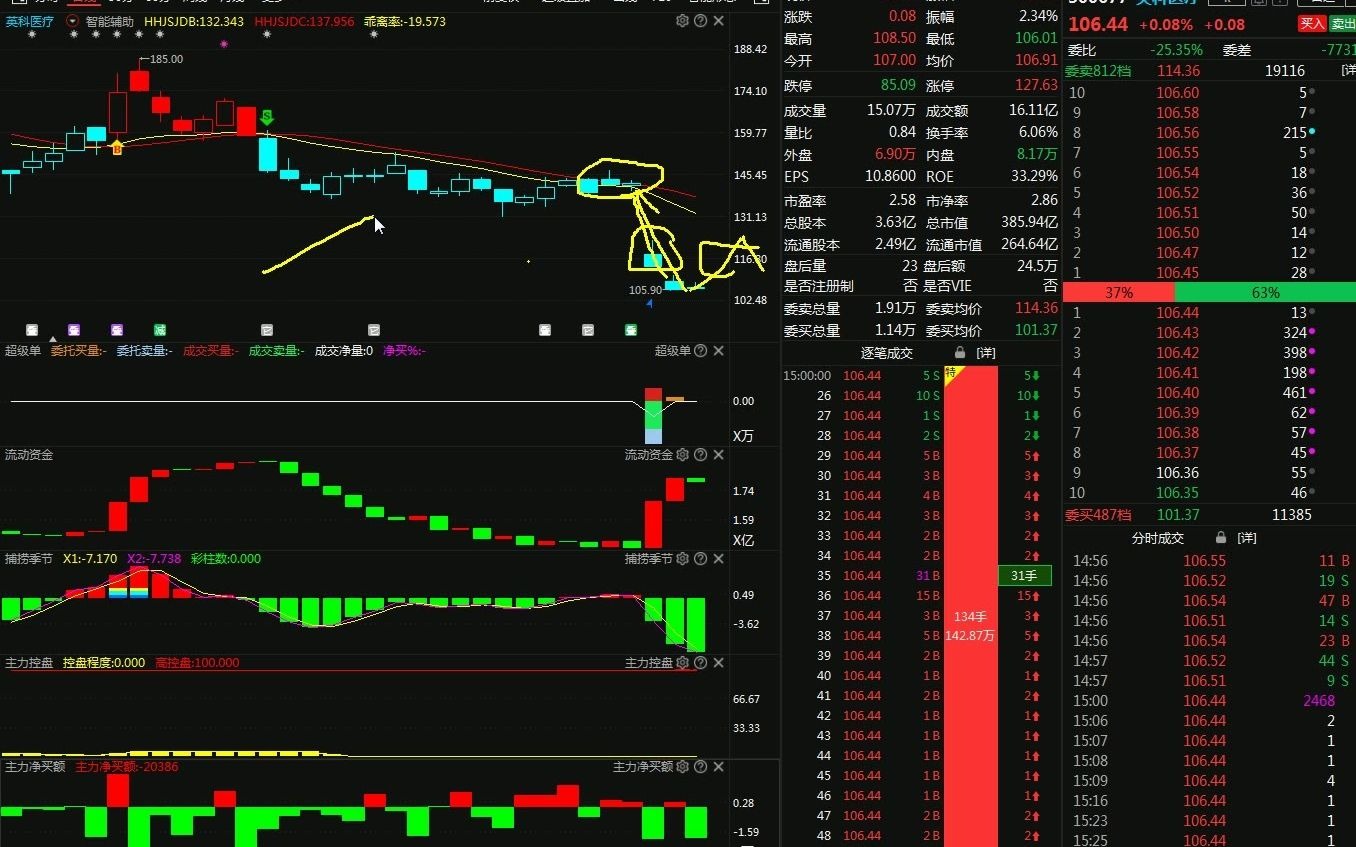Click the 超级单 title on right side
Image resolution: width=1356 pixels, height=847 pixels.
coord(672,351)
